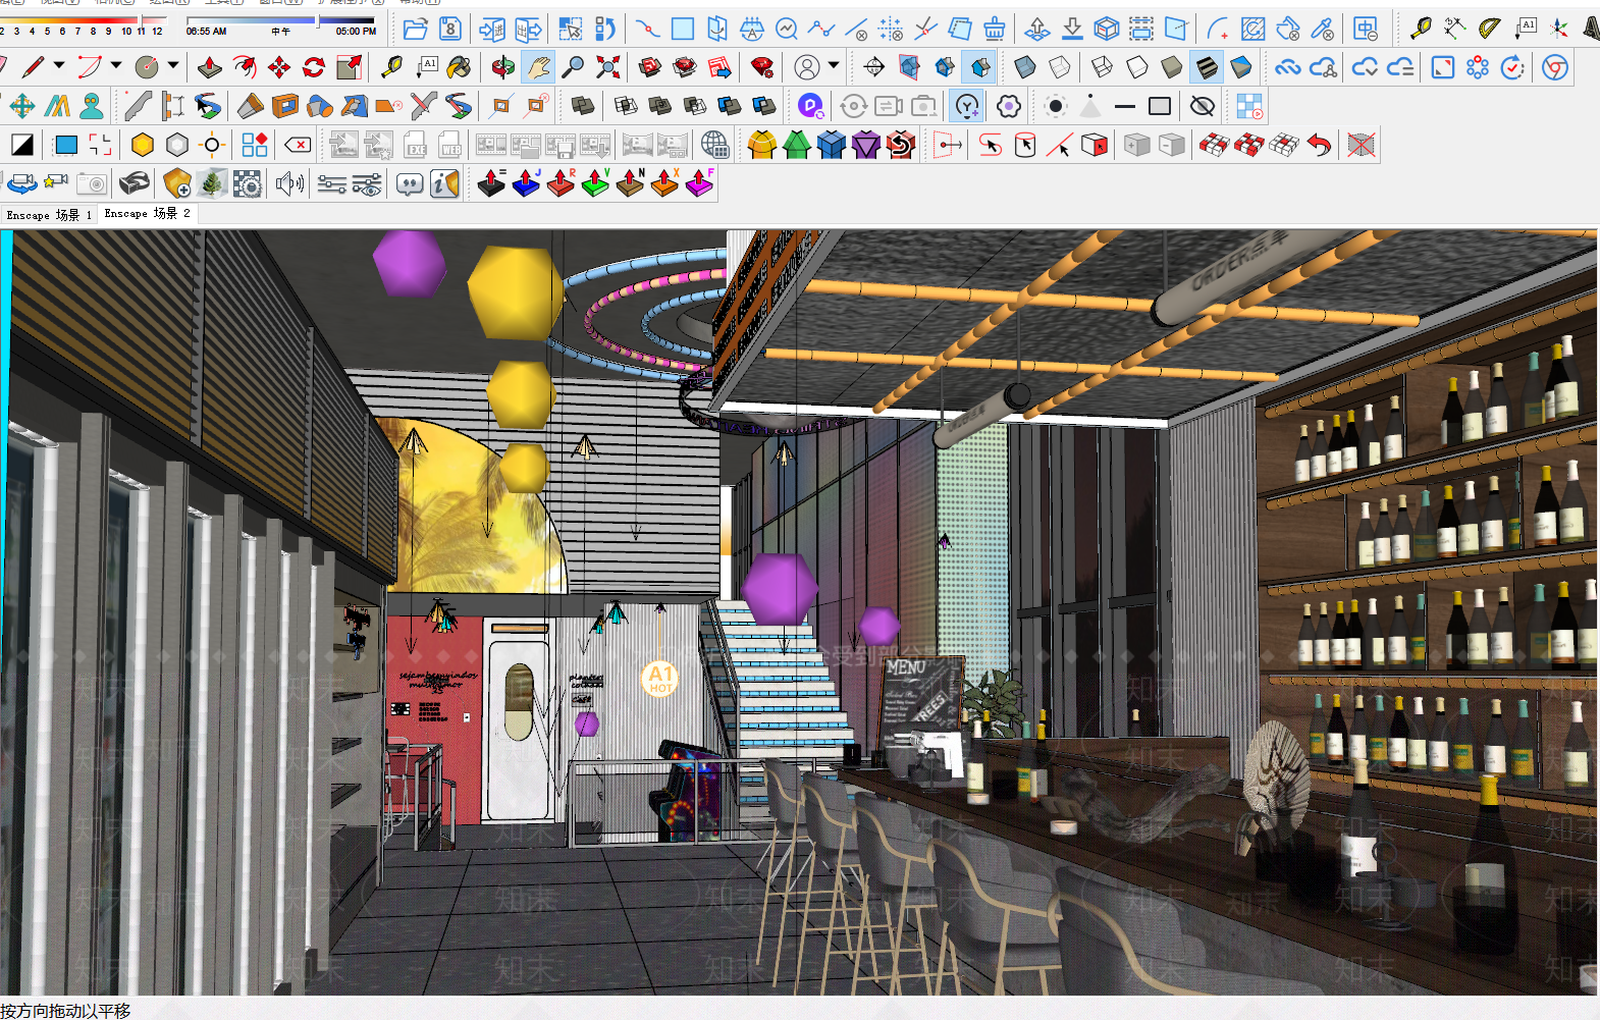Open the Extension Manager ruby icon
The width and height of the screenshot is (1600, 1020).
tap(762, 67)
